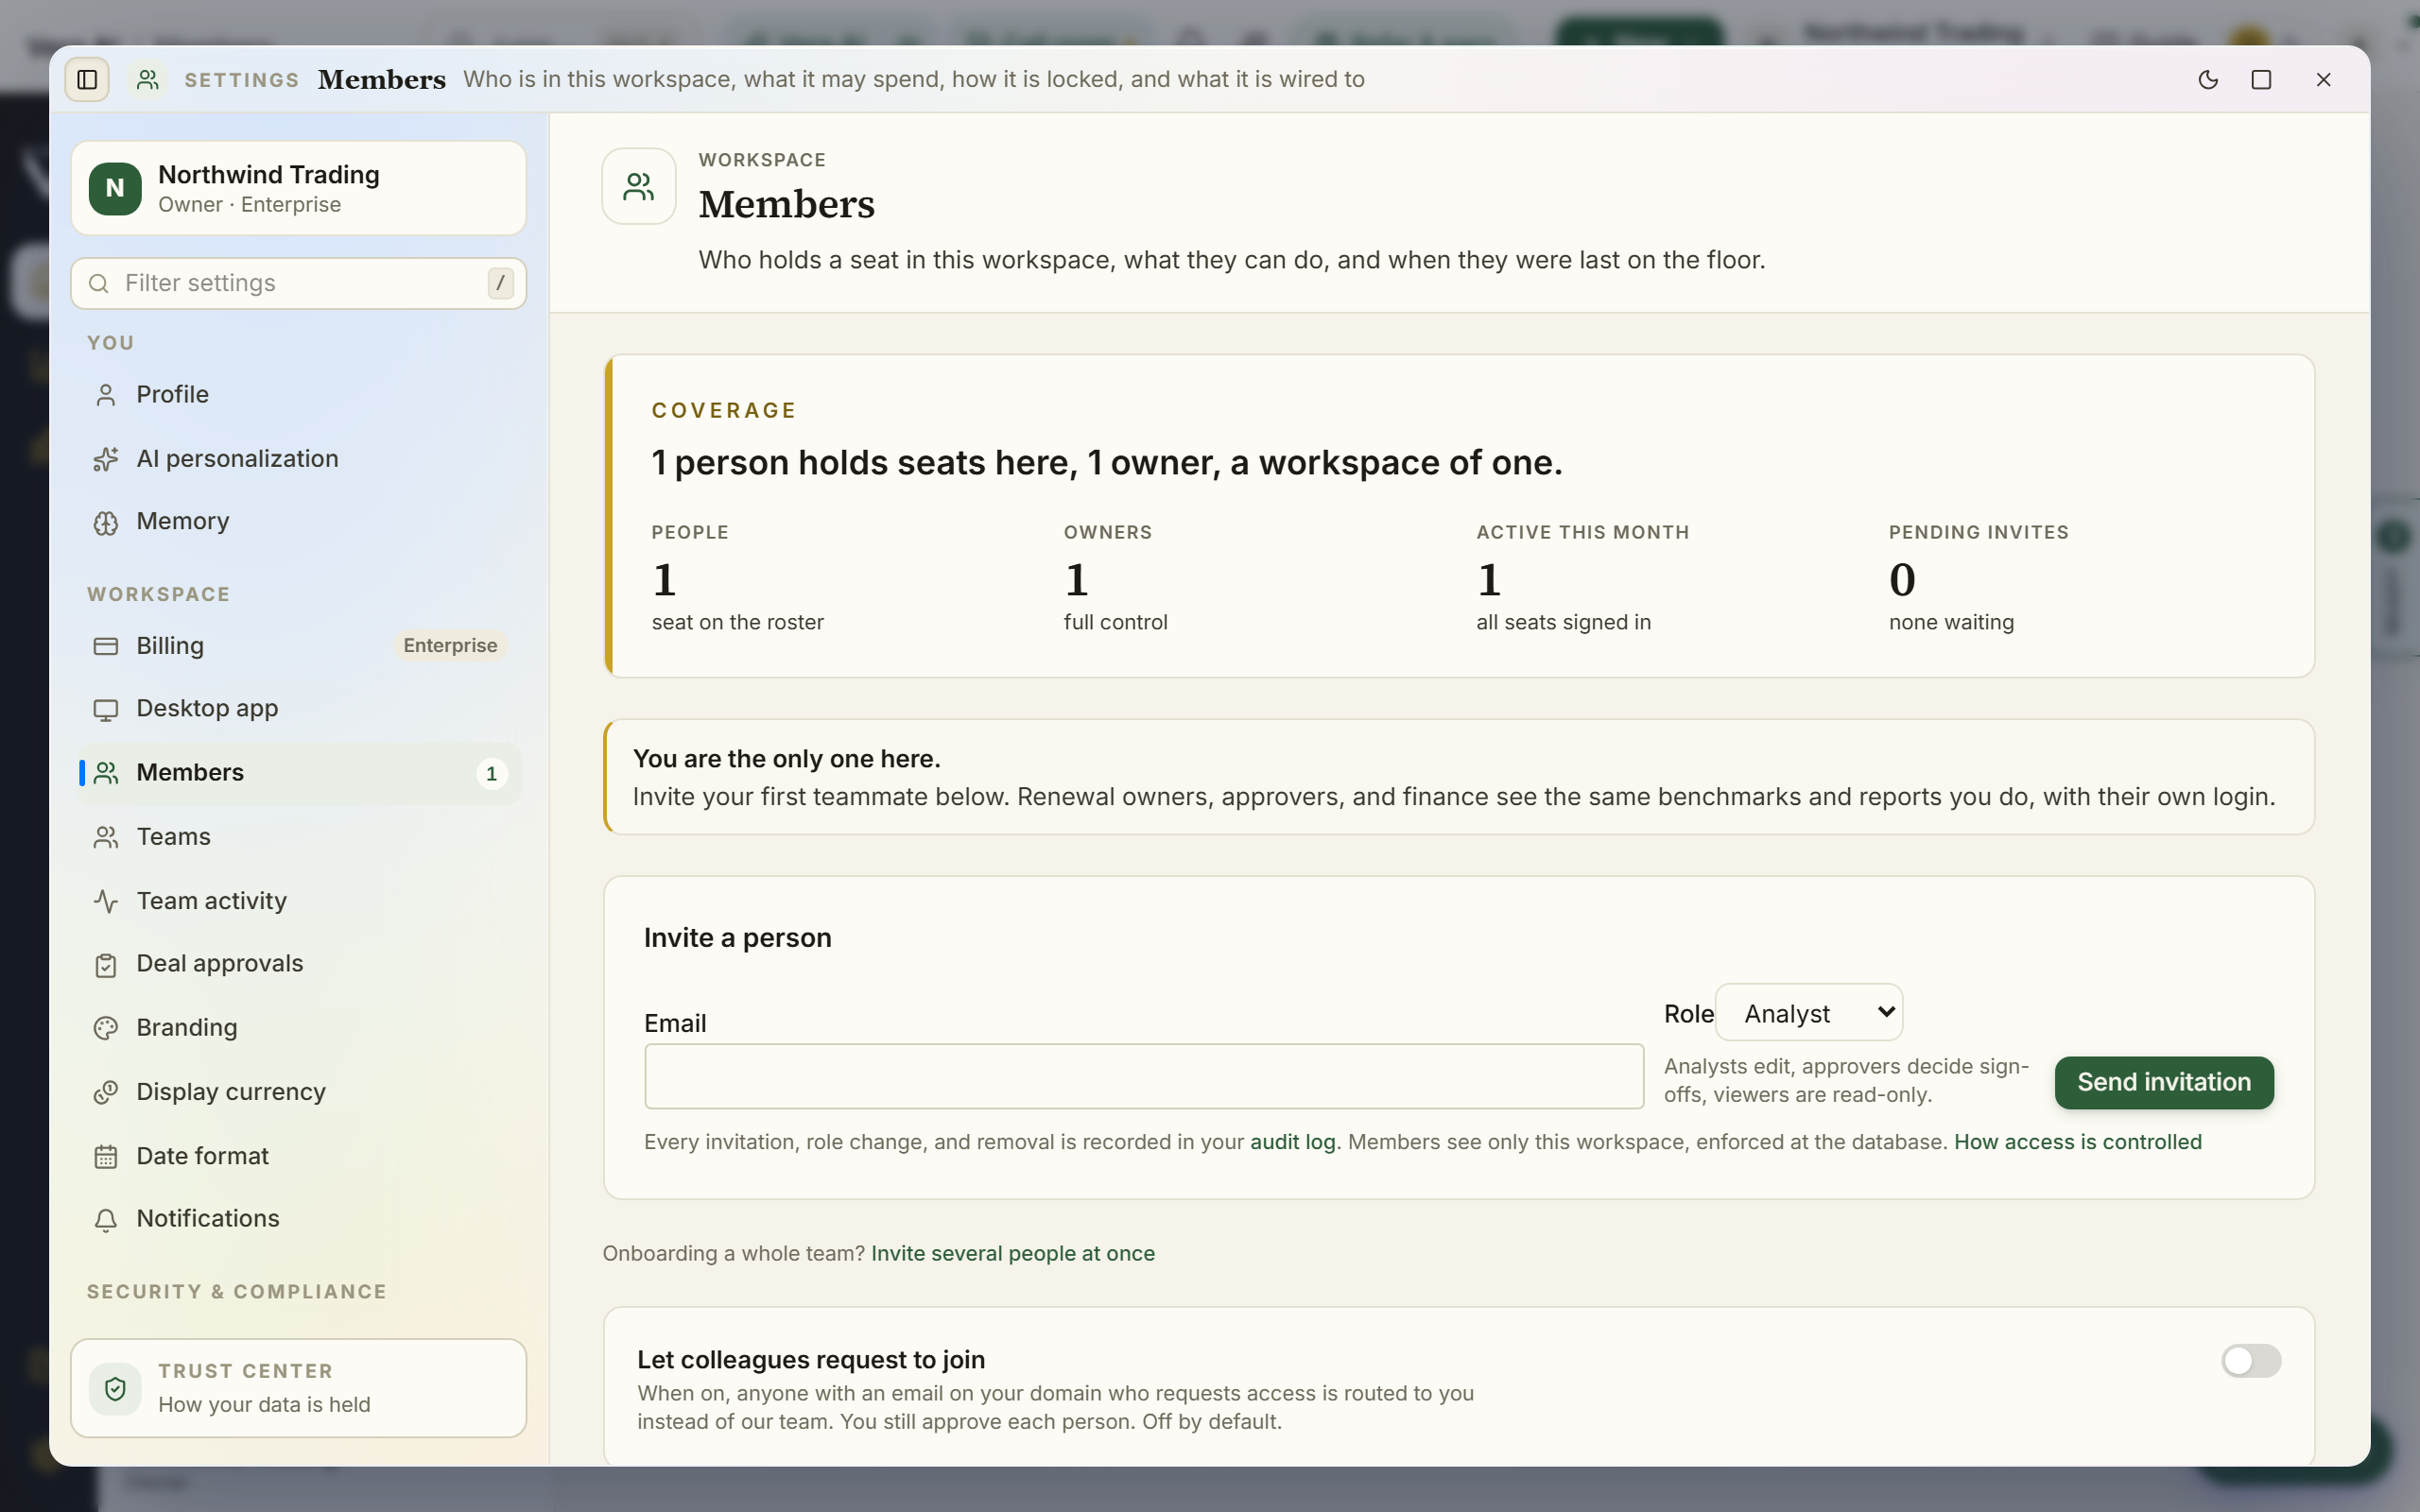
Task: Toggle the sidebar panel icon
Action: tap(87, 79)
